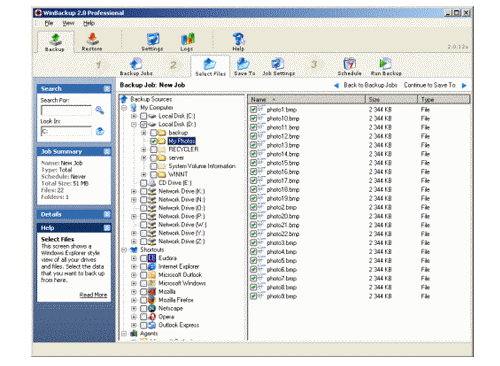
Task: Expand the Local Disk (C:) node
Action: tap(134, 116)
